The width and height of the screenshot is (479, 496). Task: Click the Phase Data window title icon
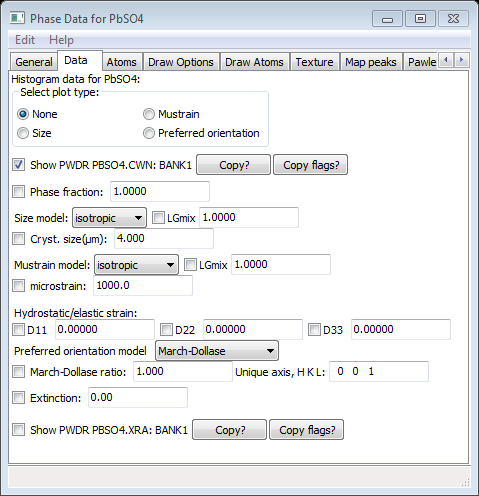coord(17,18)
